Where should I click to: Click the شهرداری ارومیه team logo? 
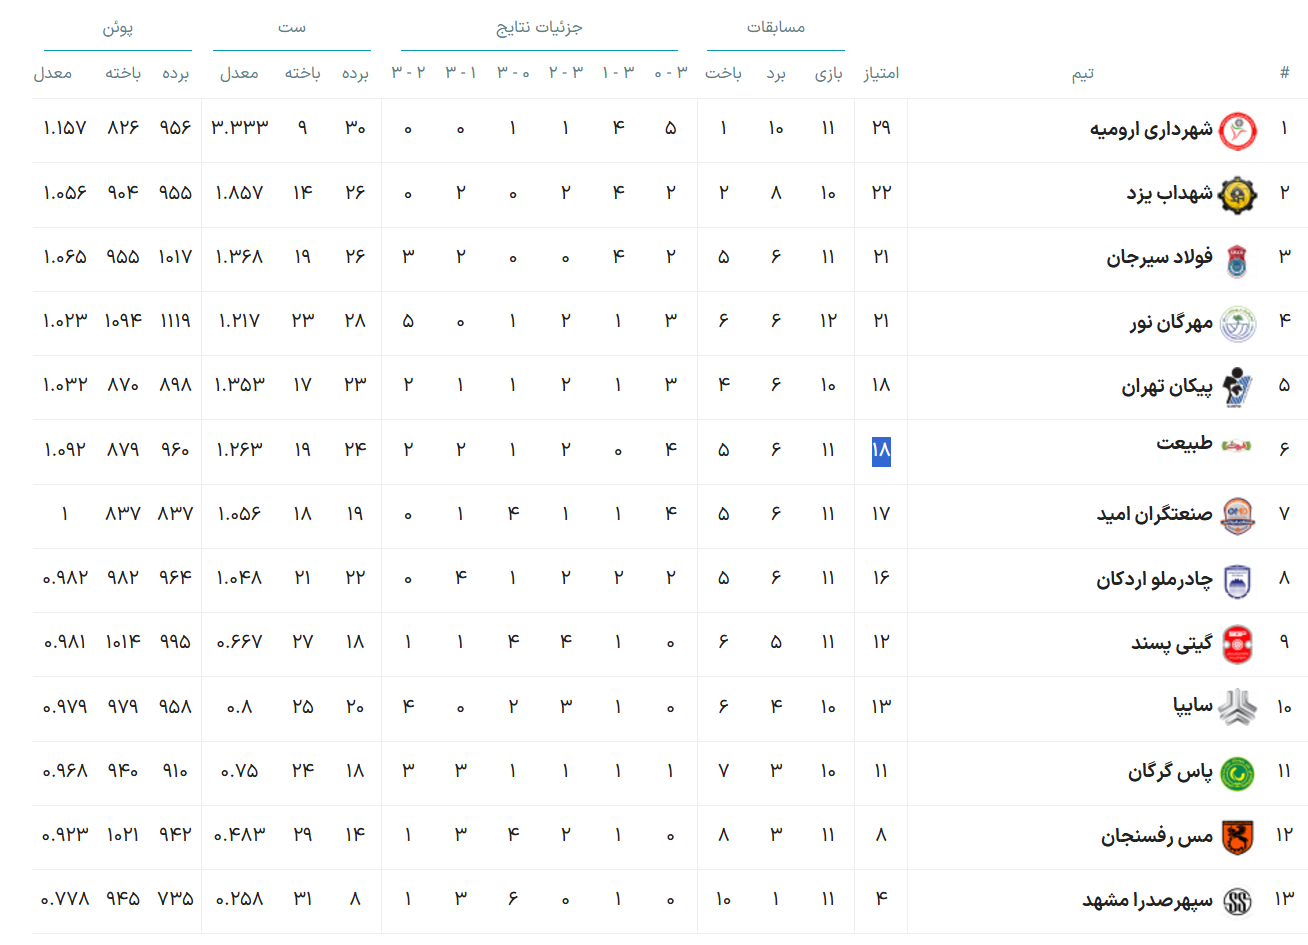tap(1238, 130)
